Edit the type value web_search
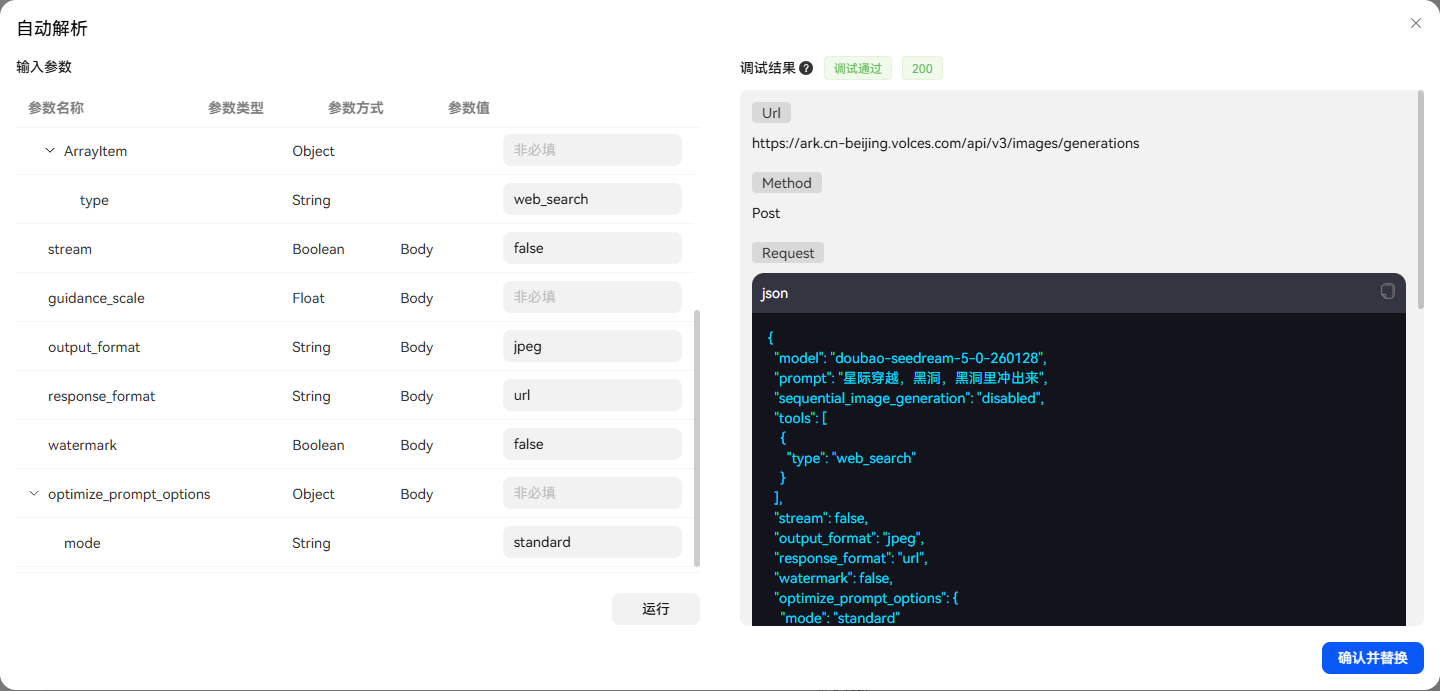 click(592, 199)
